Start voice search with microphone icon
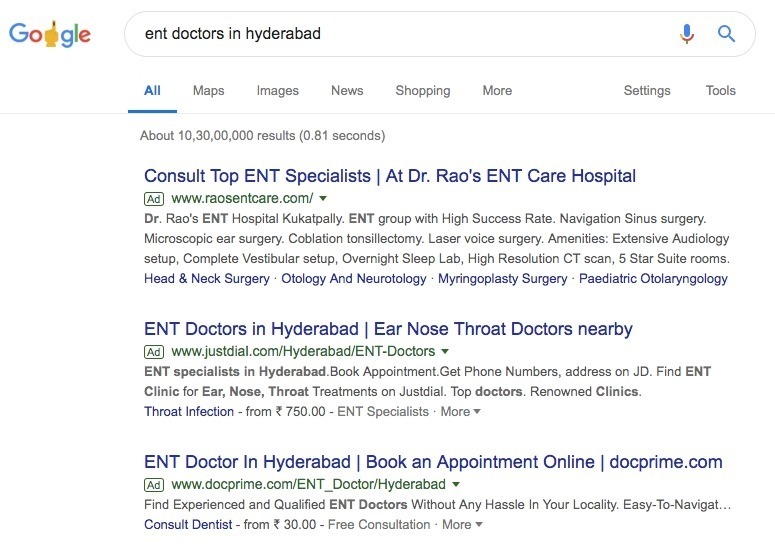Image resolution: width=775 pixels, height=548 pixels. click(x=687, y=34)
